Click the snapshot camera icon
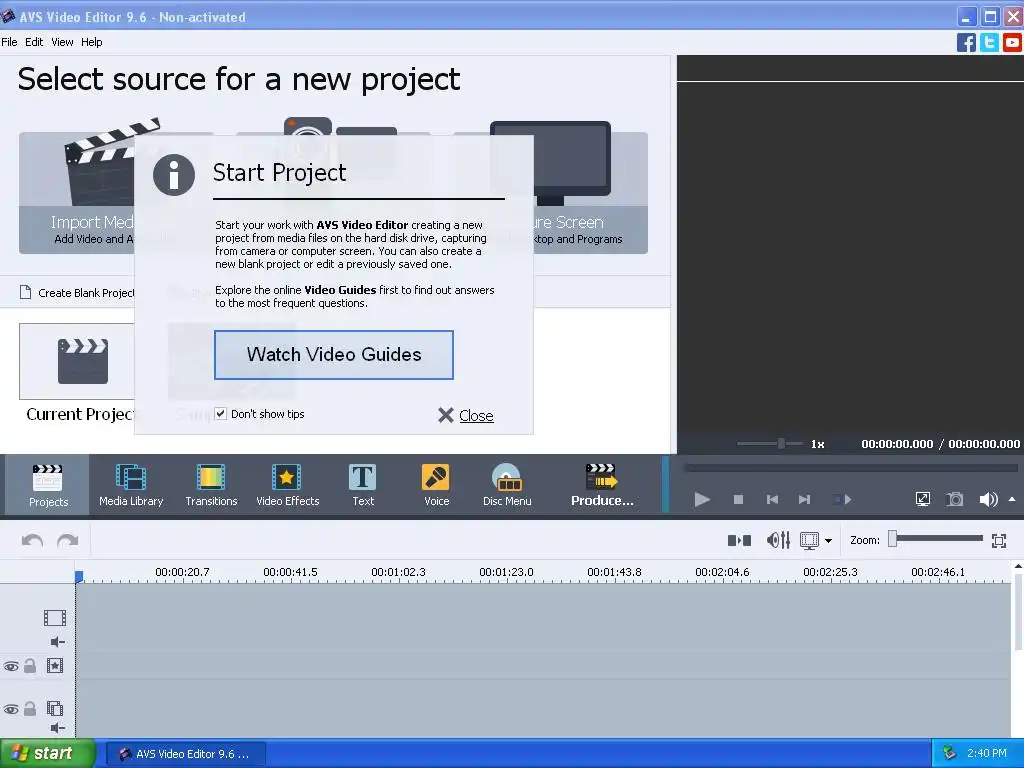Viewport: 1024px width, 768px height. [x=955, y=500]
